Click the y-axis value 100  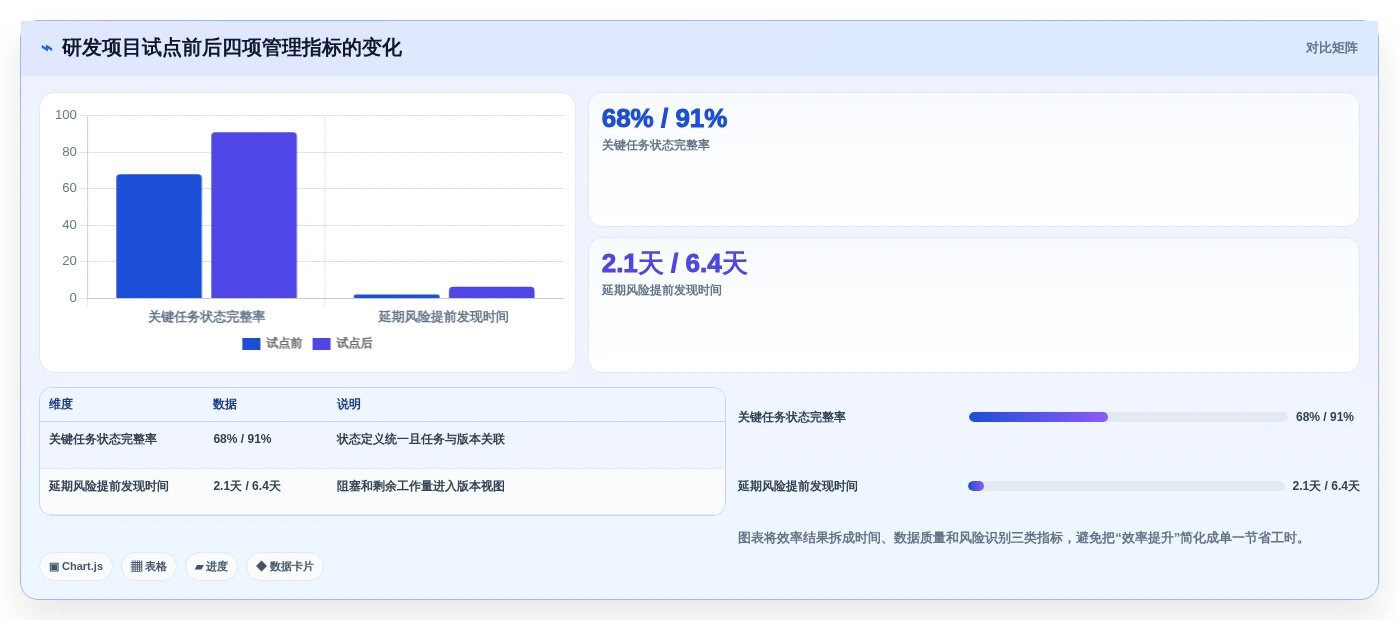coord(66,115)
